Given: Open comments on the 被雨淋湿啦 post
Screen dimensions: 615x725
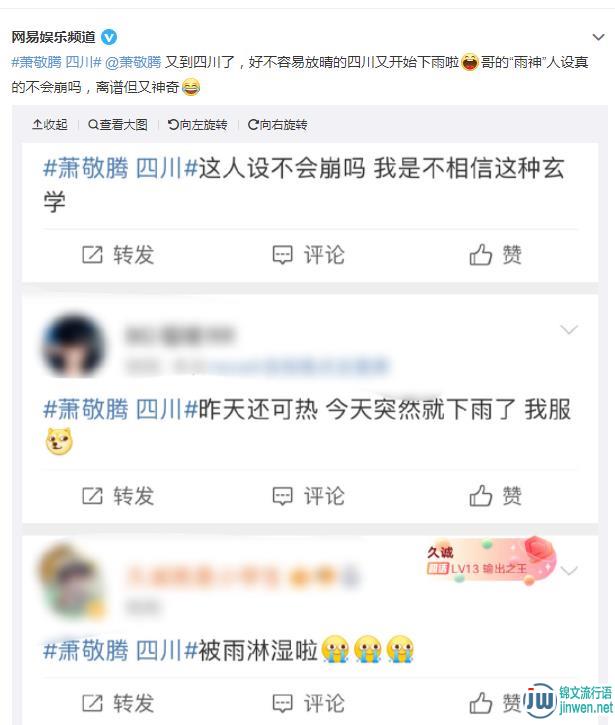Looking at the screenshot, I should (x=308, y=703).
